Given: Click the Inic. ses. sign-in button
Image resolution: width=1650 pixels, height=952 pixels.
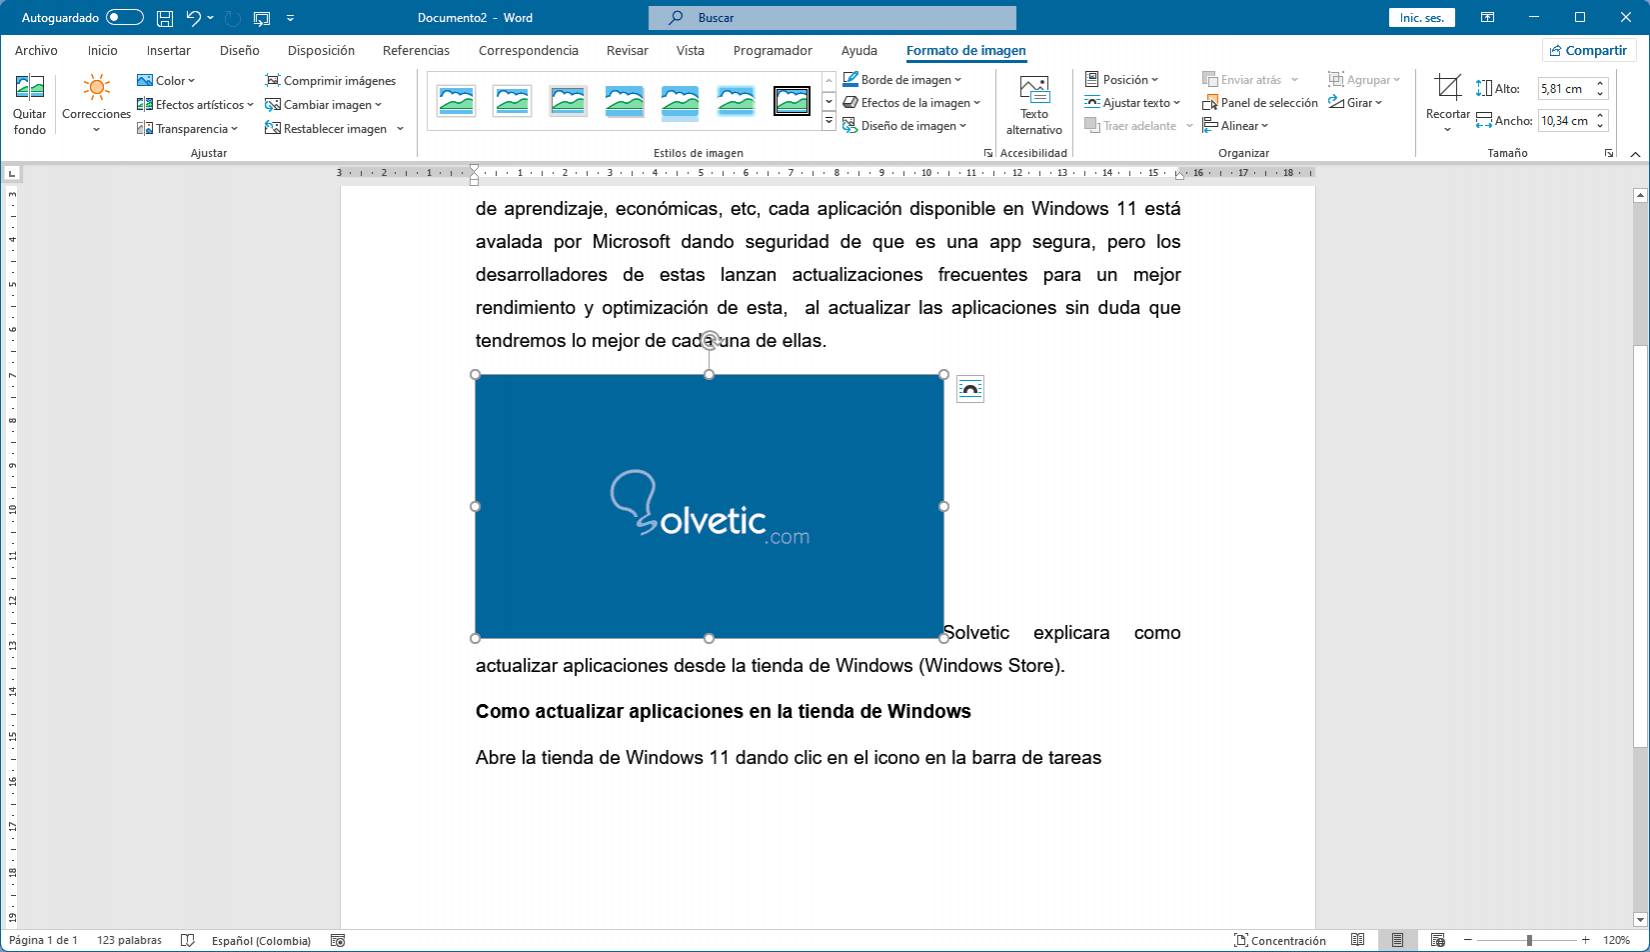Looking at the screenshot, I should pyautogui.click(x=1422, y=18).
